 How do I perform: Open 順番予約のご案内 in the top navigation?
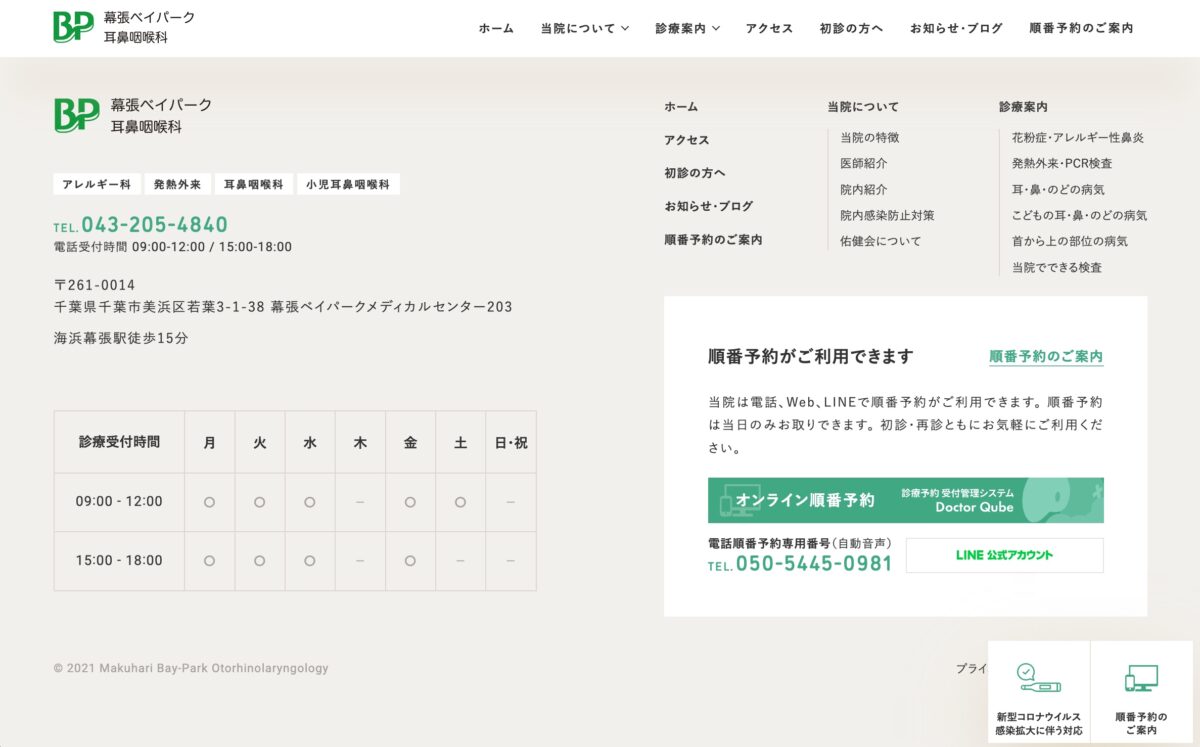(1081, 29)
